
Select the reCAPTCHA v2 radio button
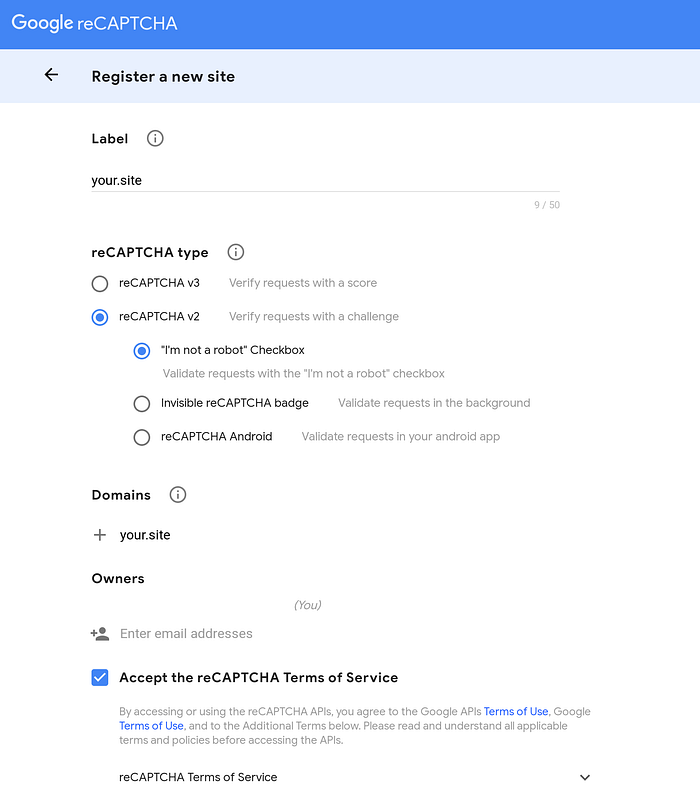tap(100, 317)
